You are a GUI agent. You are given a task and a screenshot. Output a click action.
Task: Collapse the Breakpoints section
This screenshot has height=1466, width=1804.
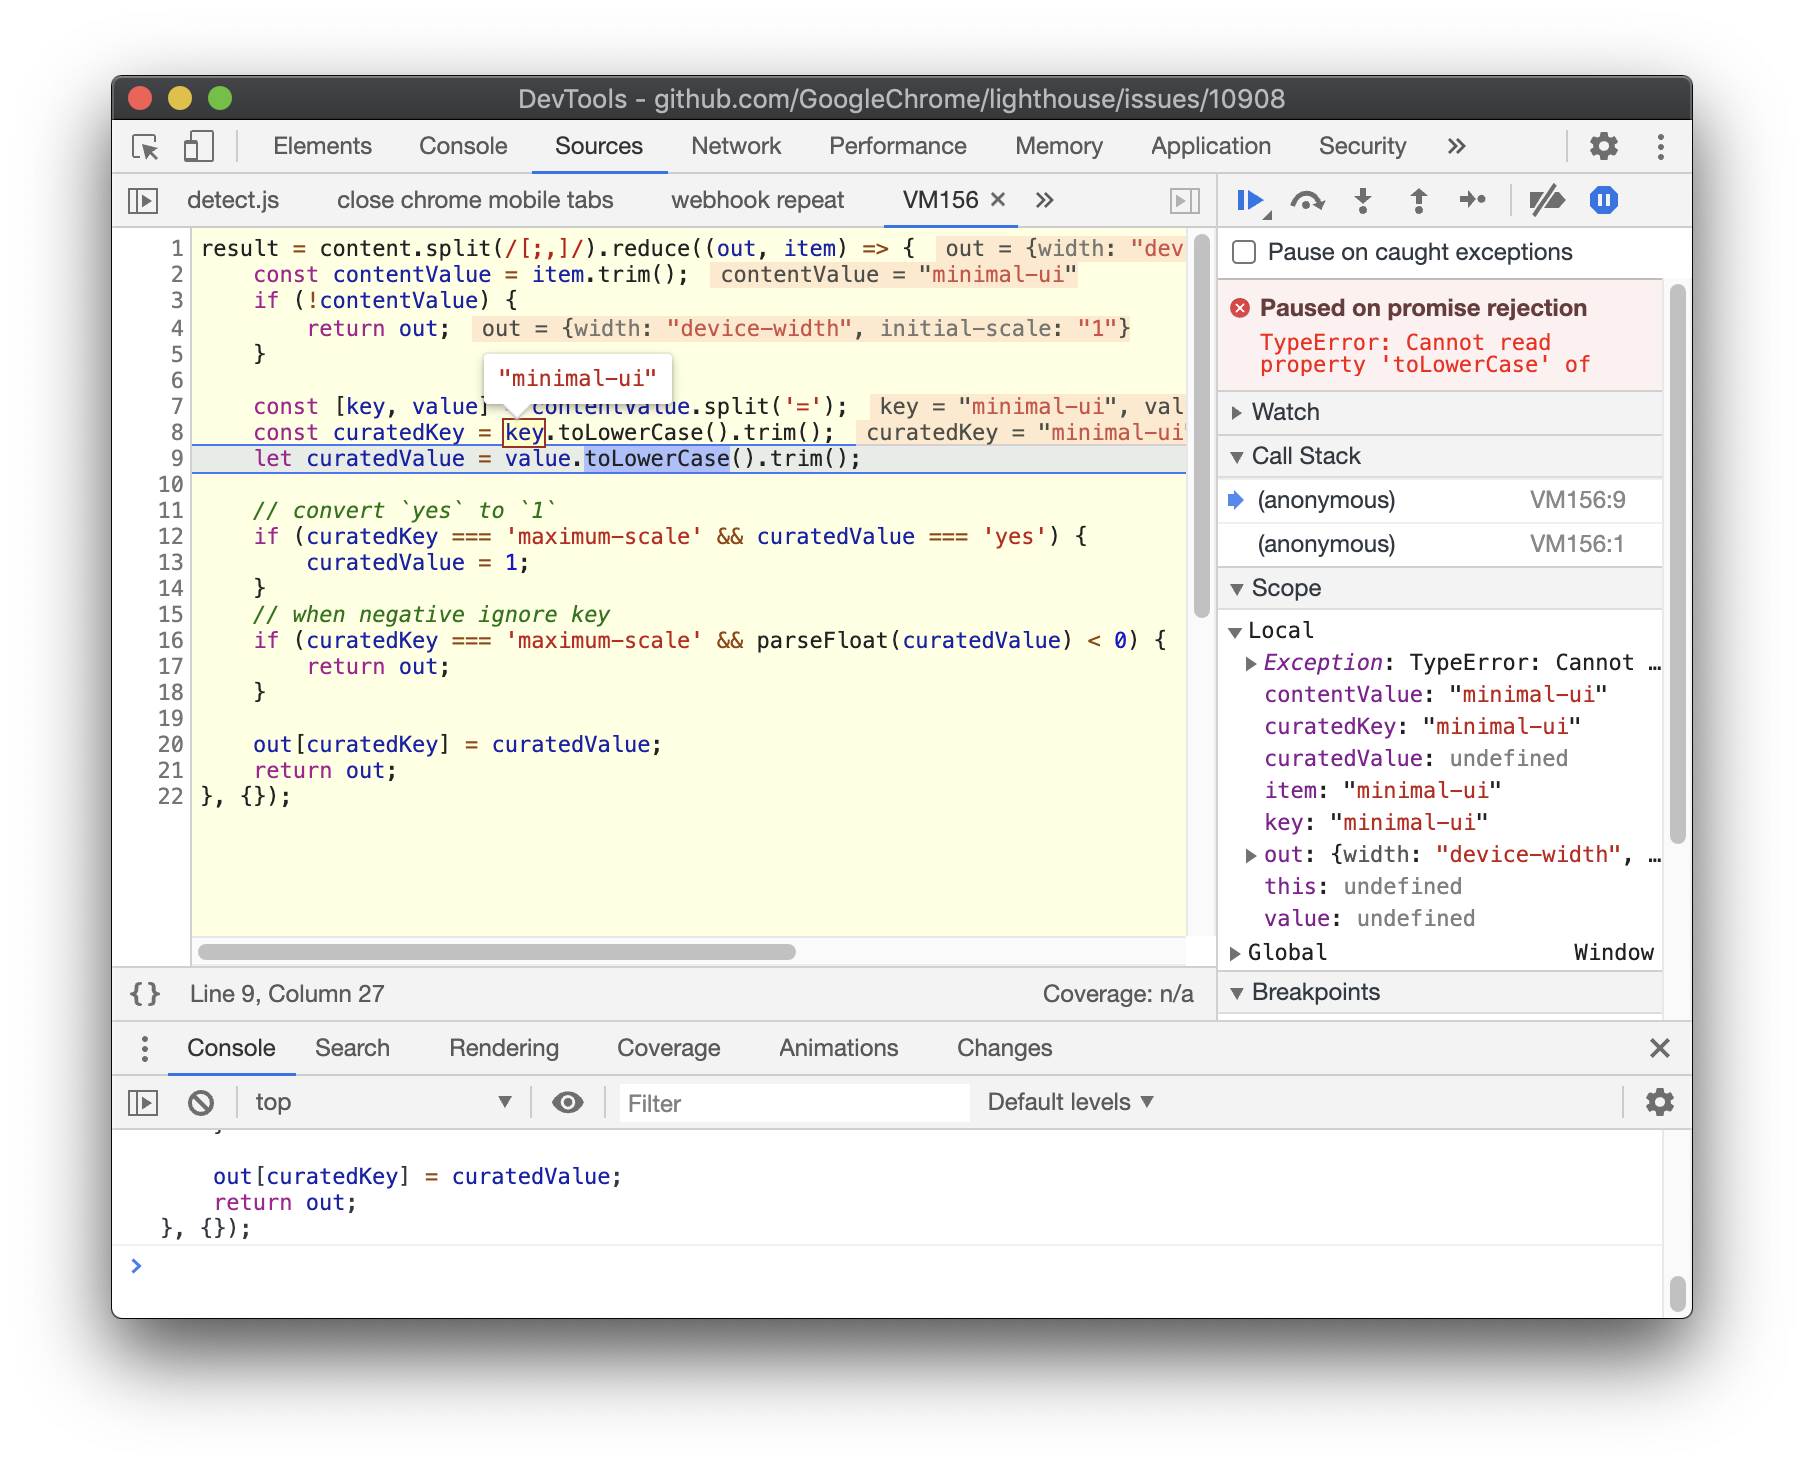pyautogui.click(x=1440, y=992)
